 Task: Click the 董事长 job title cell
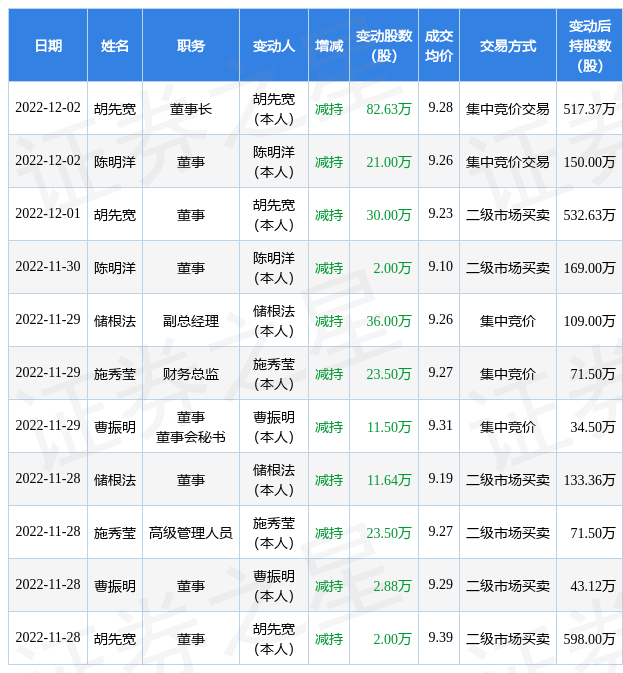coord(191,109)
